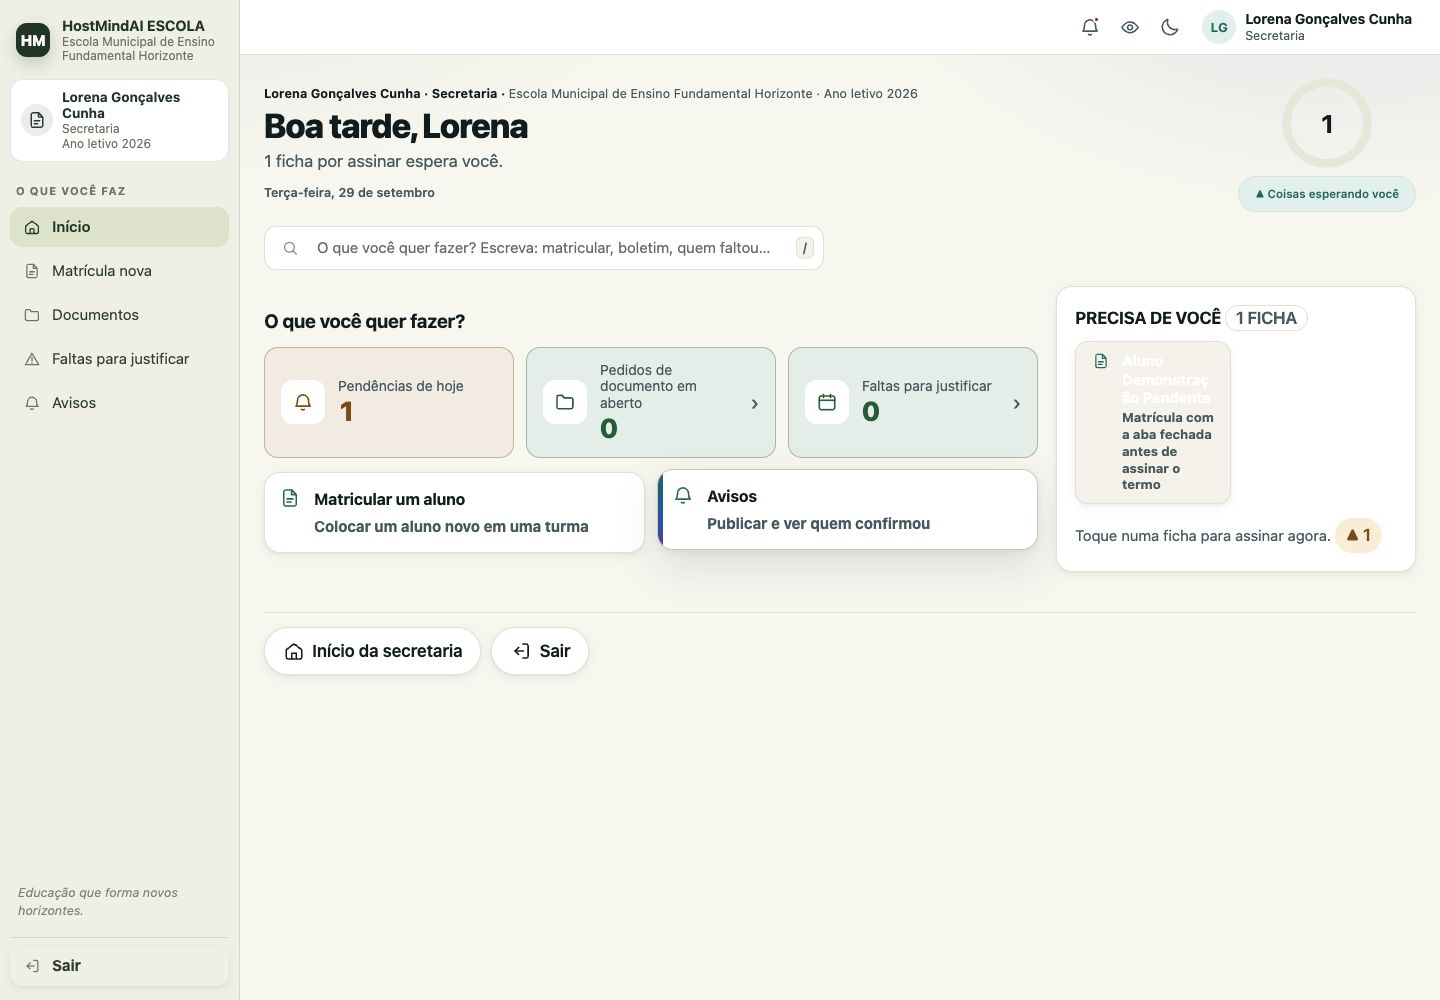This screenshot has width=1440, height=1000.
Task: Click the Sair button beside Início da secretaria
Action: [x=540, y=651]
